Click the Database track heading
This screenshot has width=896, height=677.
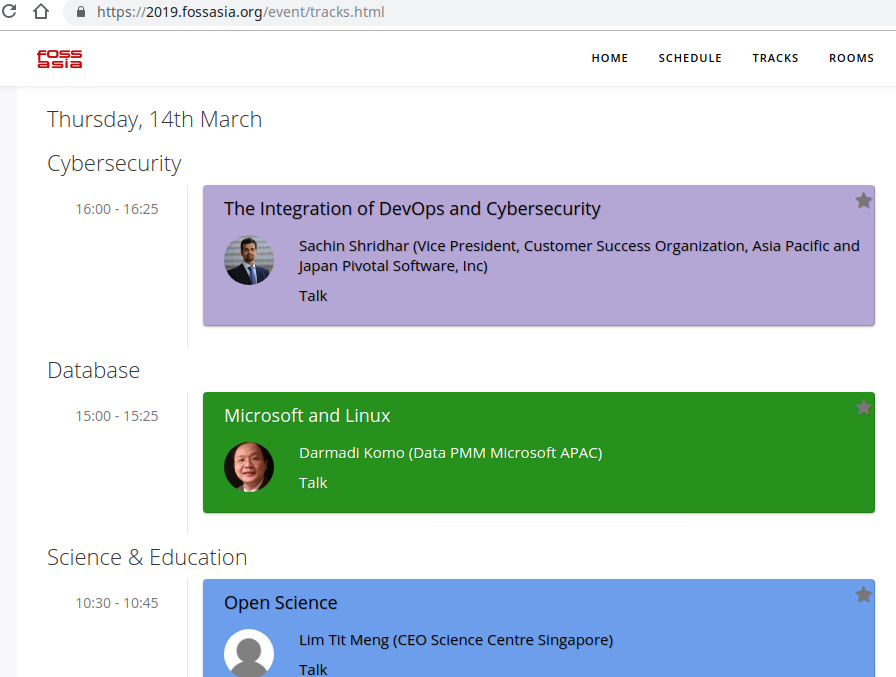tap(93, 370)
